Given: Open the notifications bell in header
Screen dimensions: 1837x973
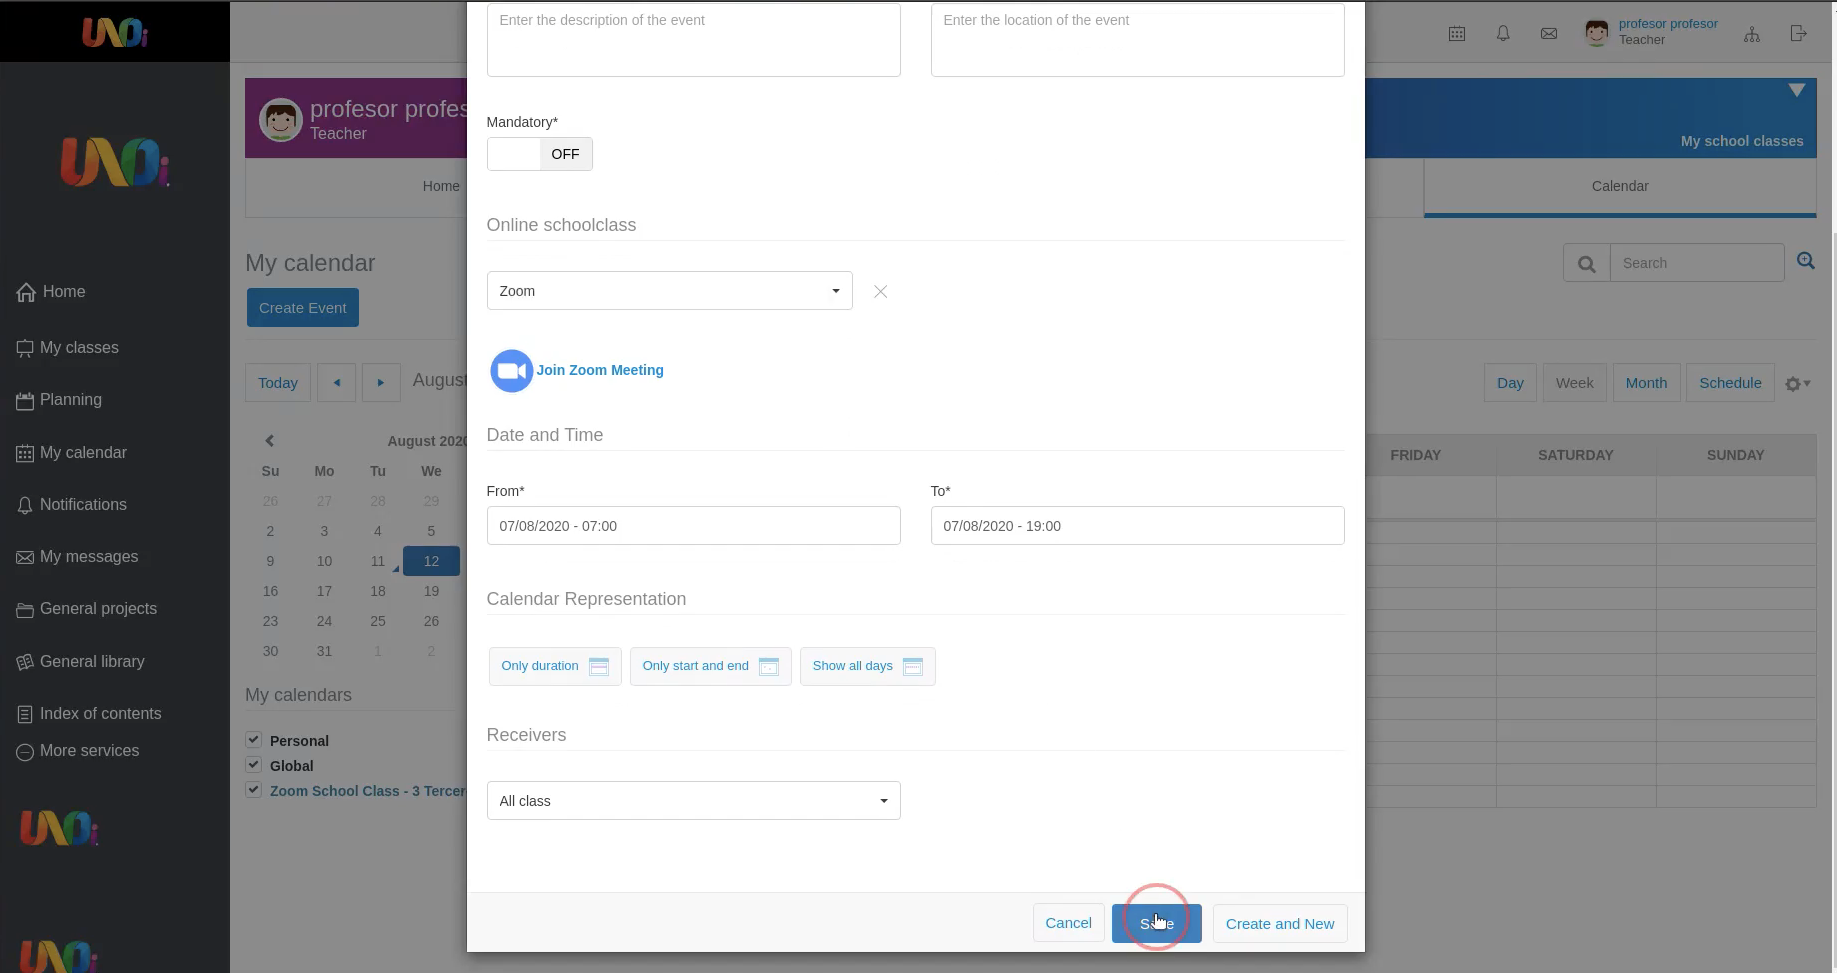Looking at the screenshot, I should (1503, 34).
